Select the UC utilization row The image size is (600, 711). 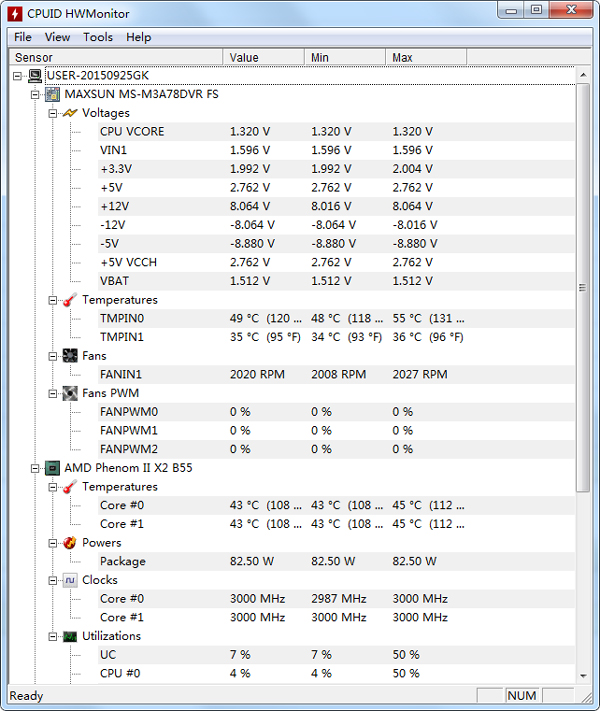[337, 655]
